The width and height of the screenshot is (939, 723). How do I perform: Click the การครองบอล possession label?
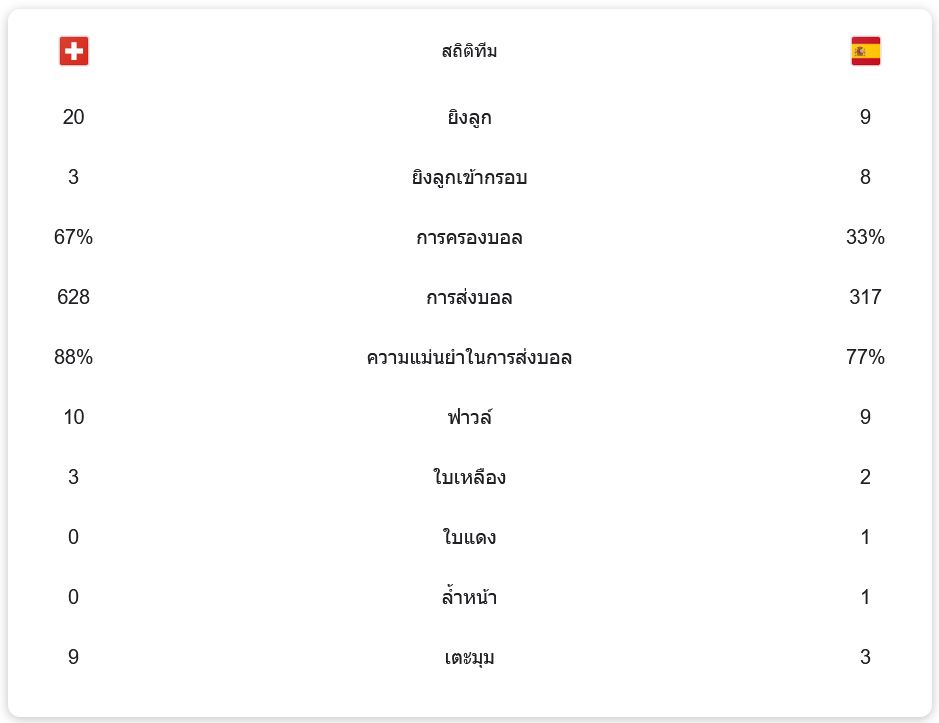[469, 238]
